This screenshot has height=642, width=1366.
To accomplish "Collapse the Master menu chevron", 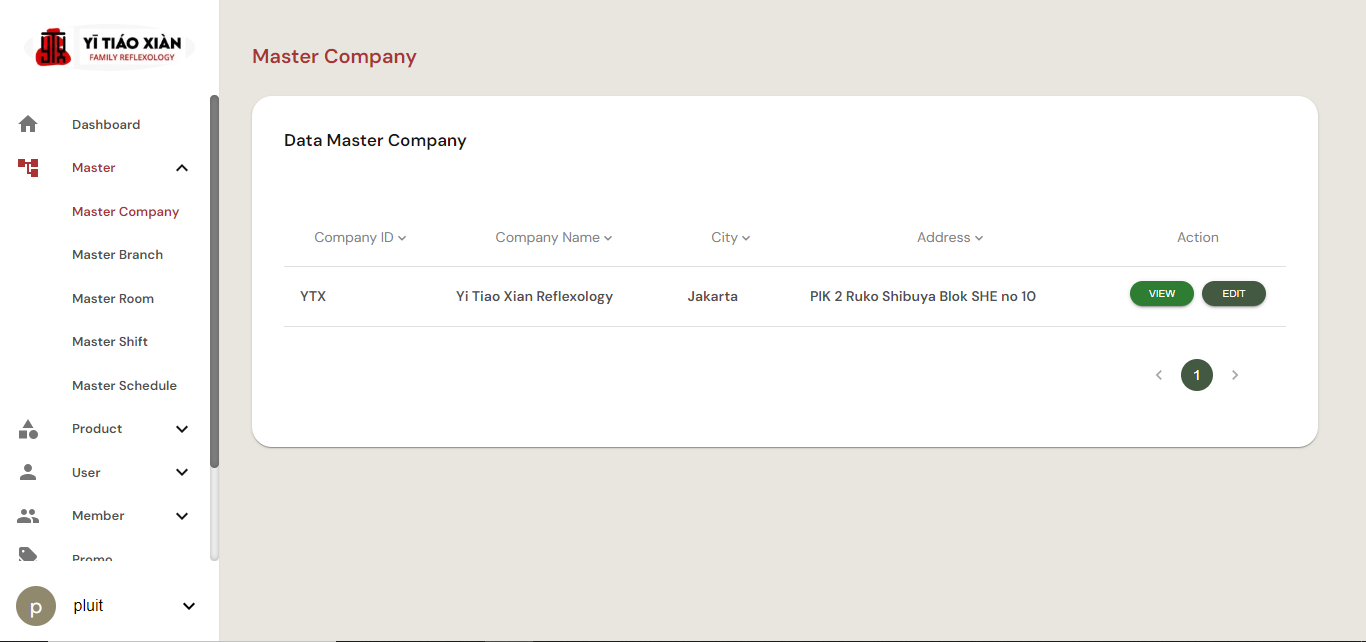I will tap(182, 168).
